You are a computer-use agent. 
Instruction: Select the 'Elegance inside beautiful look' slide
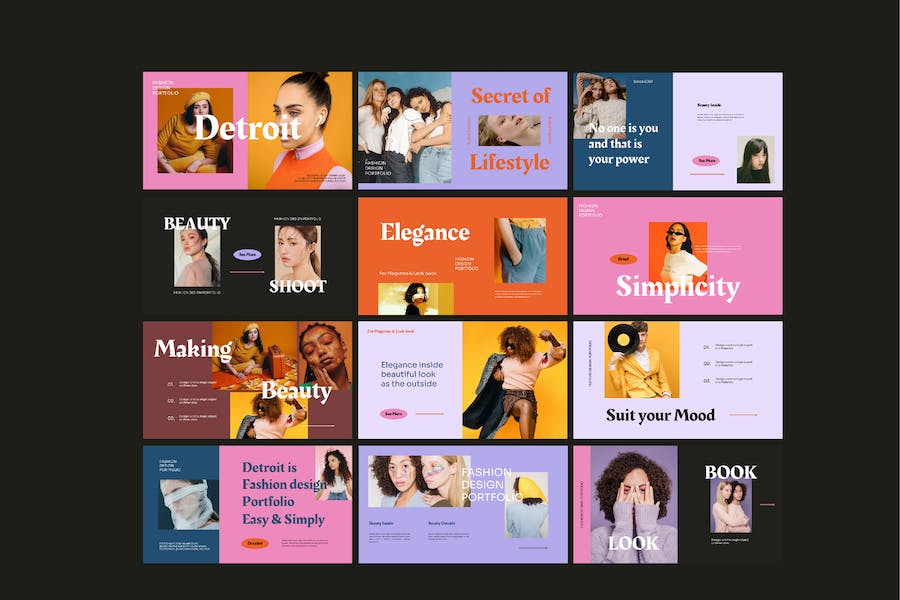tap(463, 380)
